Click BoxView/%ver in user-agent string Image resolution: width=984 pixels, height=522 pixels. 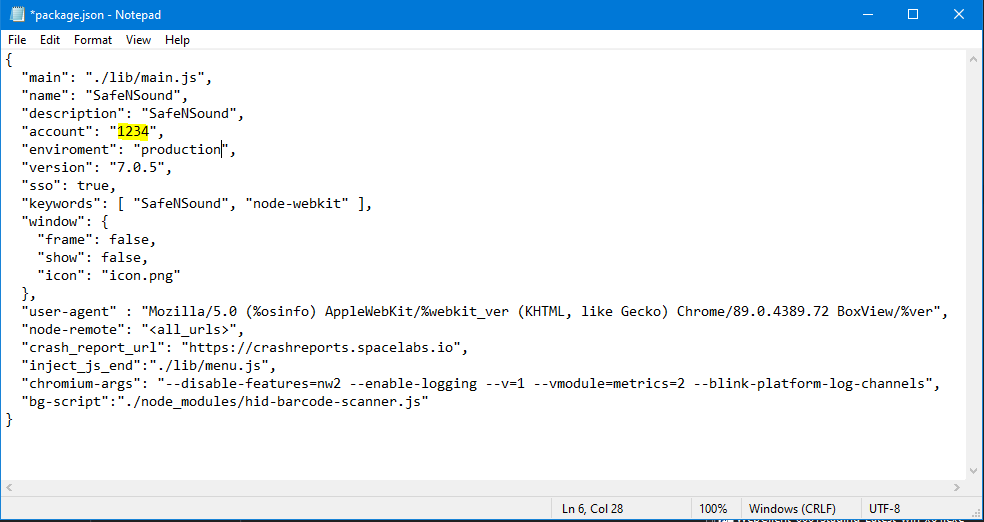tap(885, 312)
